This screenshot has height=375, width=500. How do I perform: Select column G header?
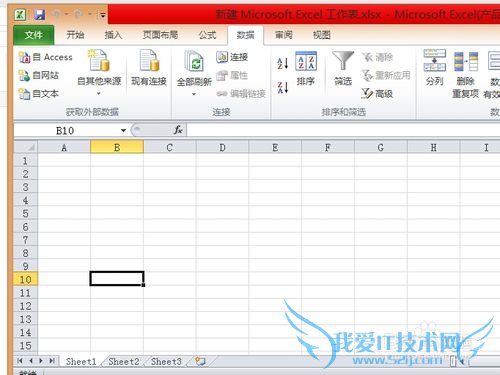[381, 147]
